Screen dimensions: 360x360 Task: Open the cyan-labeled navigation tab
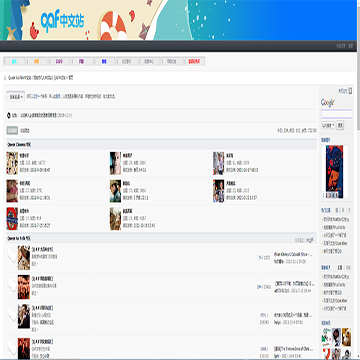coord(14,61)
